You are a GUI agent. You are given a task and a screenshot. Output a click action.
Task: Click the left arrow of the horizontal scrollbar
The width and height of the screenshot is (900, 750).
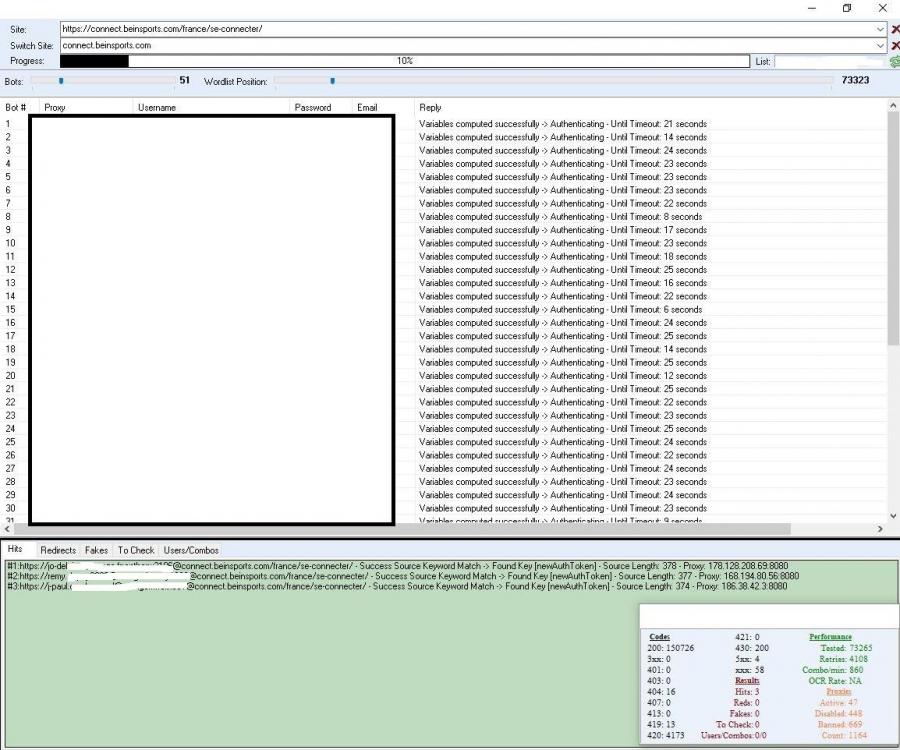coord(8,528)
